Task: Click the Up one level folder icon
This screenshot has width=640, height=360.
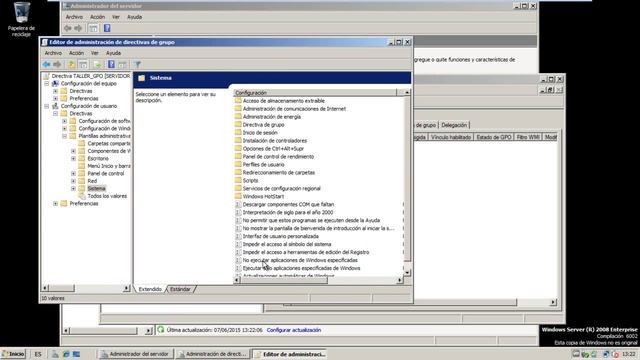Action: 71,64
